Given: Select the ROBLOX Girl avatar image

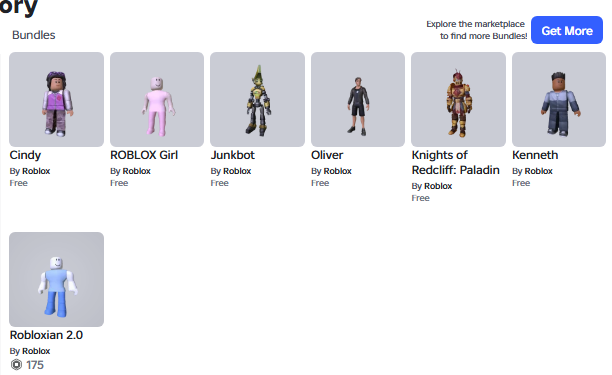Looking at the screenshot, I should coord(157,100).
